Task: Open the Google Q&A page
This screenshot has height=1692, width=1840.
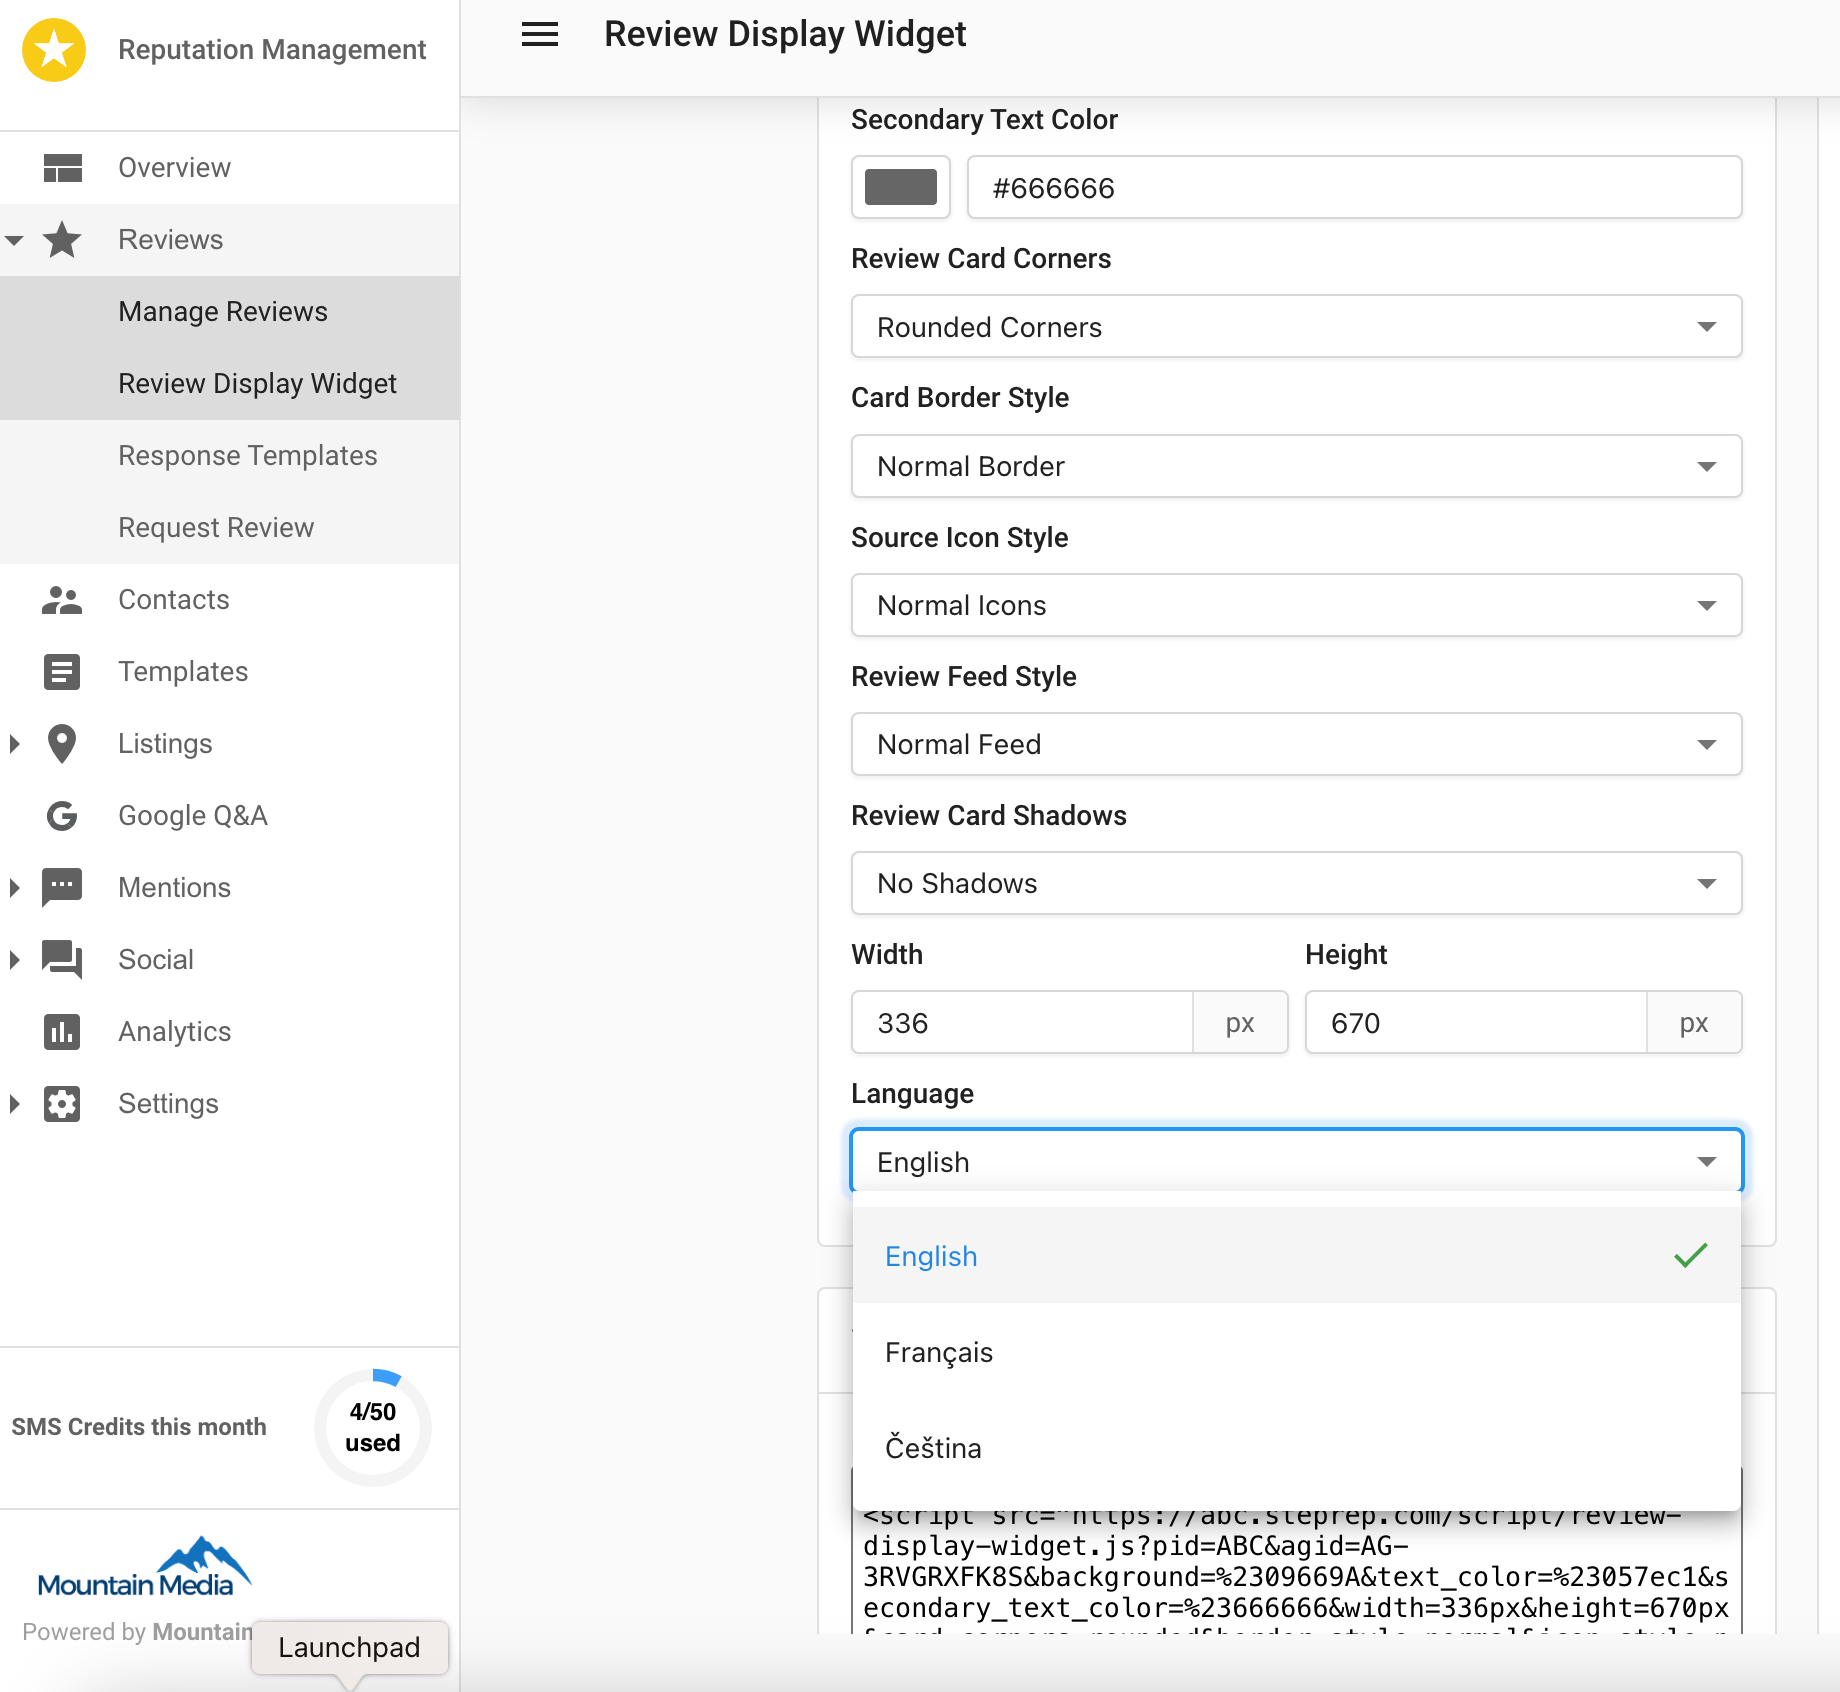Action: 230,816
